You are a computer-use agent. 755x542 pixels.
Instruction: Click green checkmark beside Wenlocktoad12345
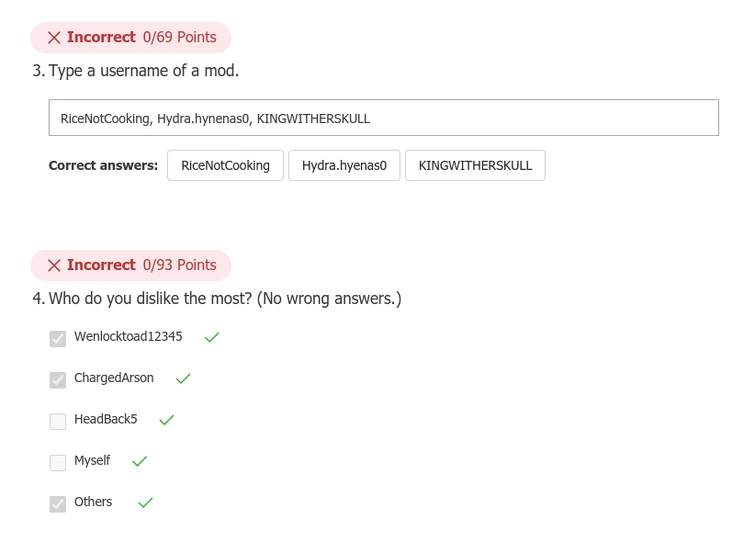pos(211,338)
